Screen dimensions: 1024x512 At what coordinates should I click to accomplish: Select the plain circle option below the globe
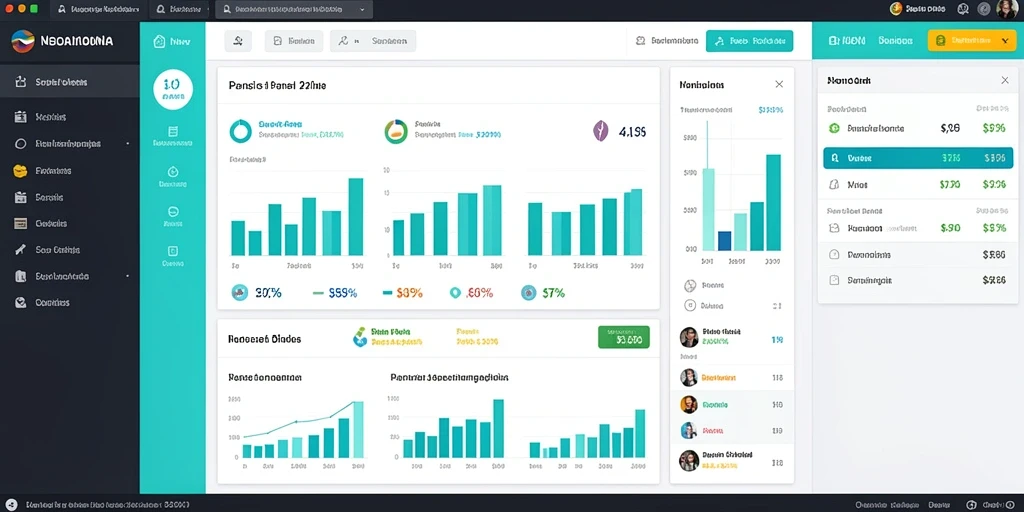pos(690,305)
